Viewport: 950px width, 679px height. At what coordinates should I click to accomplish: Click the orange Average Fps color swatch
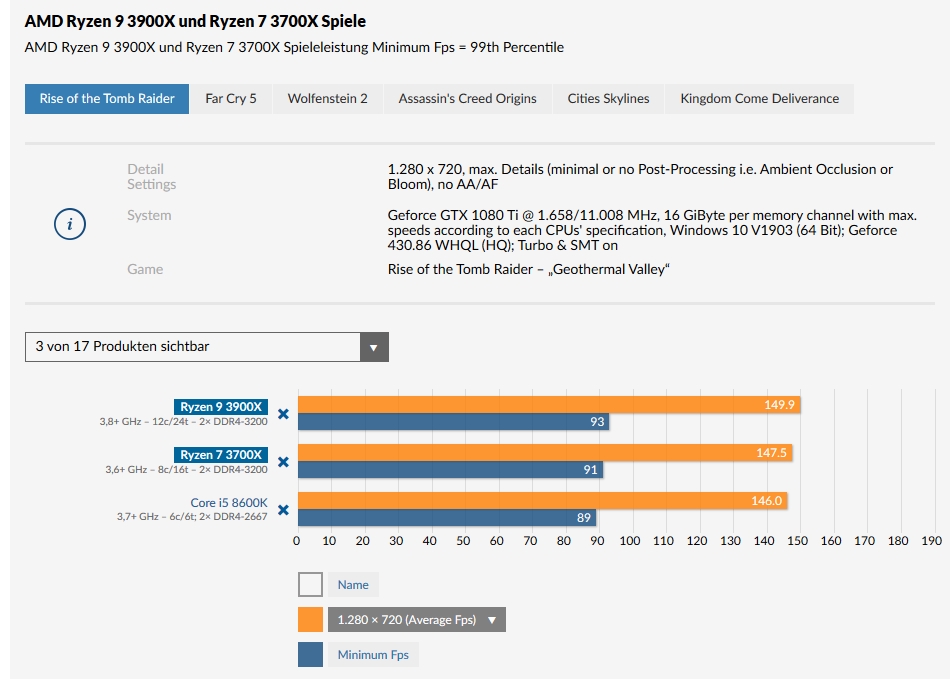[310, 620]
